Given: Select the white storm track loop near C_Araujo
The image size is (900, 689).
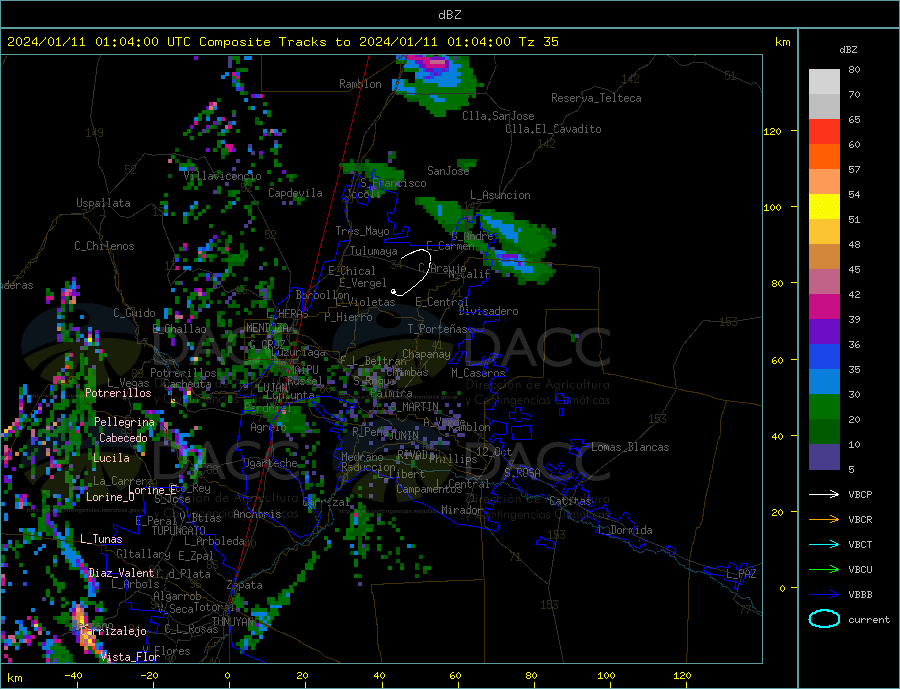Looking at the screenshot, I should (411, 273).
